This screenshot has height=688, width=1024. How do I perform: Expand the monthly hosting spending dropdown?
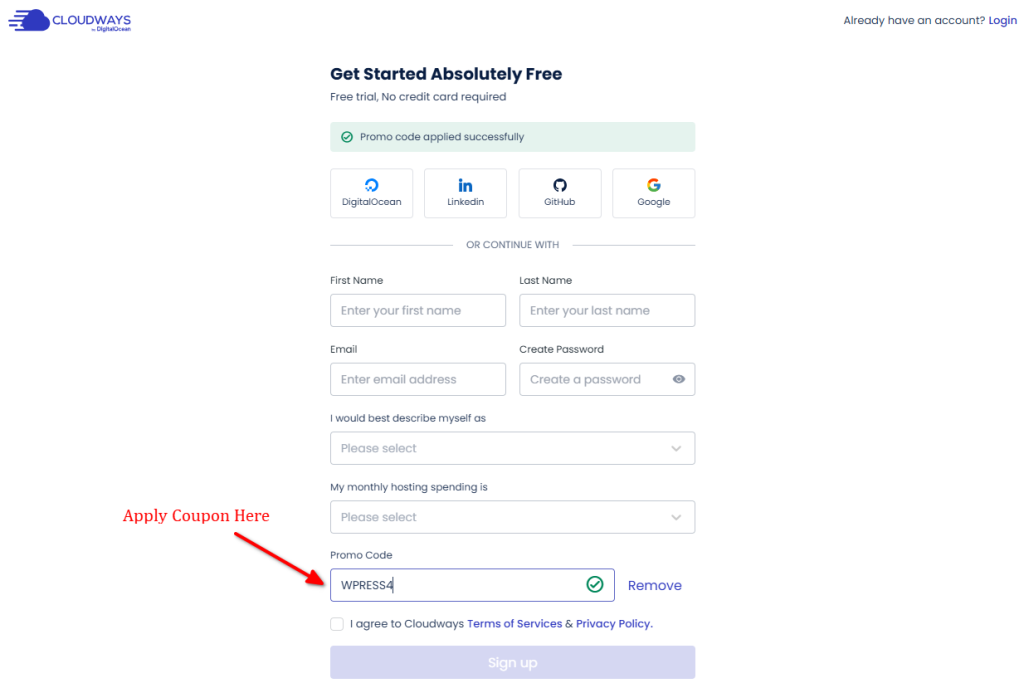pyautogui.click(x=512, y=518)
